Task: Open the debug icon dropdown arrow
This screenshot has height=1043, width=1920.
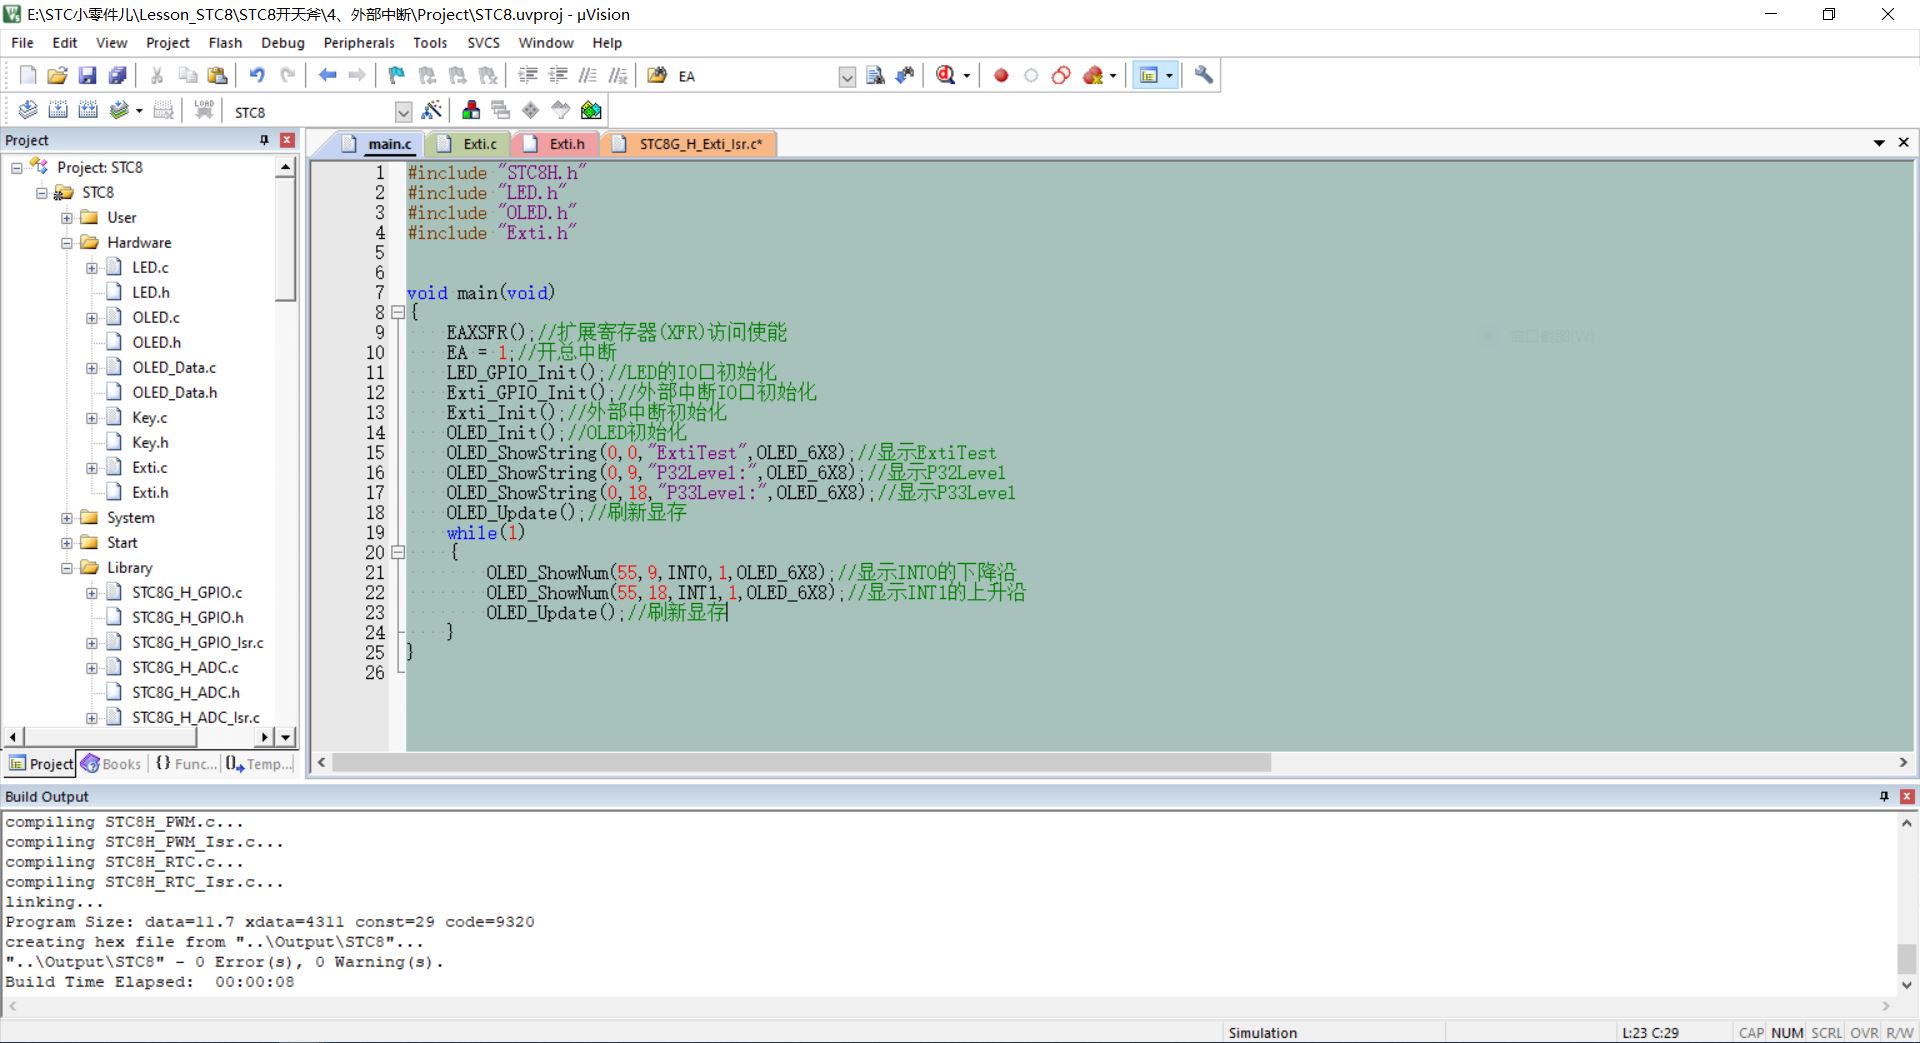Action: coord(966,76)
